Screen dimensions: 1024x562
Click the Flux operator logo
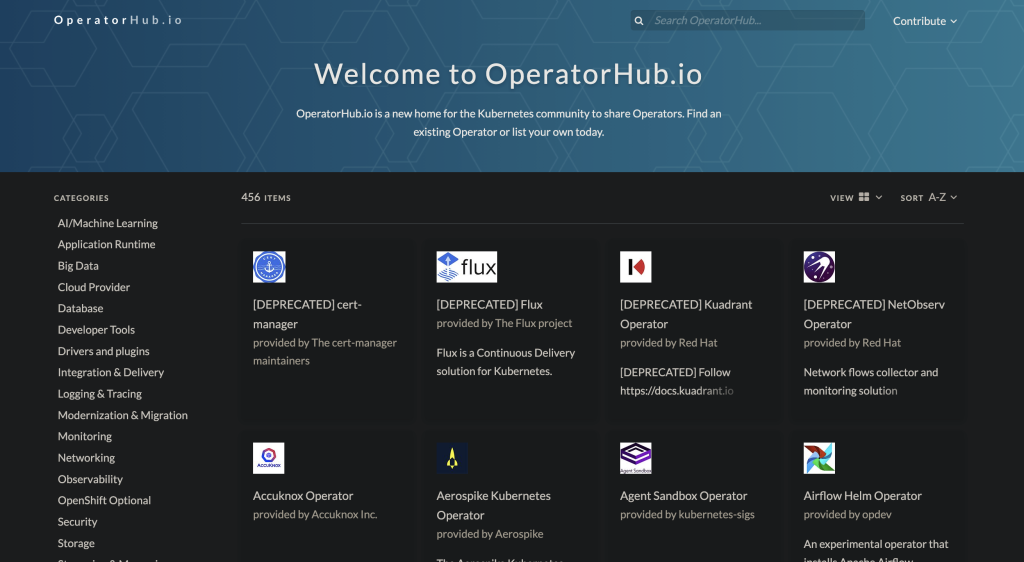pyautogui.click(x=466, y=267)
